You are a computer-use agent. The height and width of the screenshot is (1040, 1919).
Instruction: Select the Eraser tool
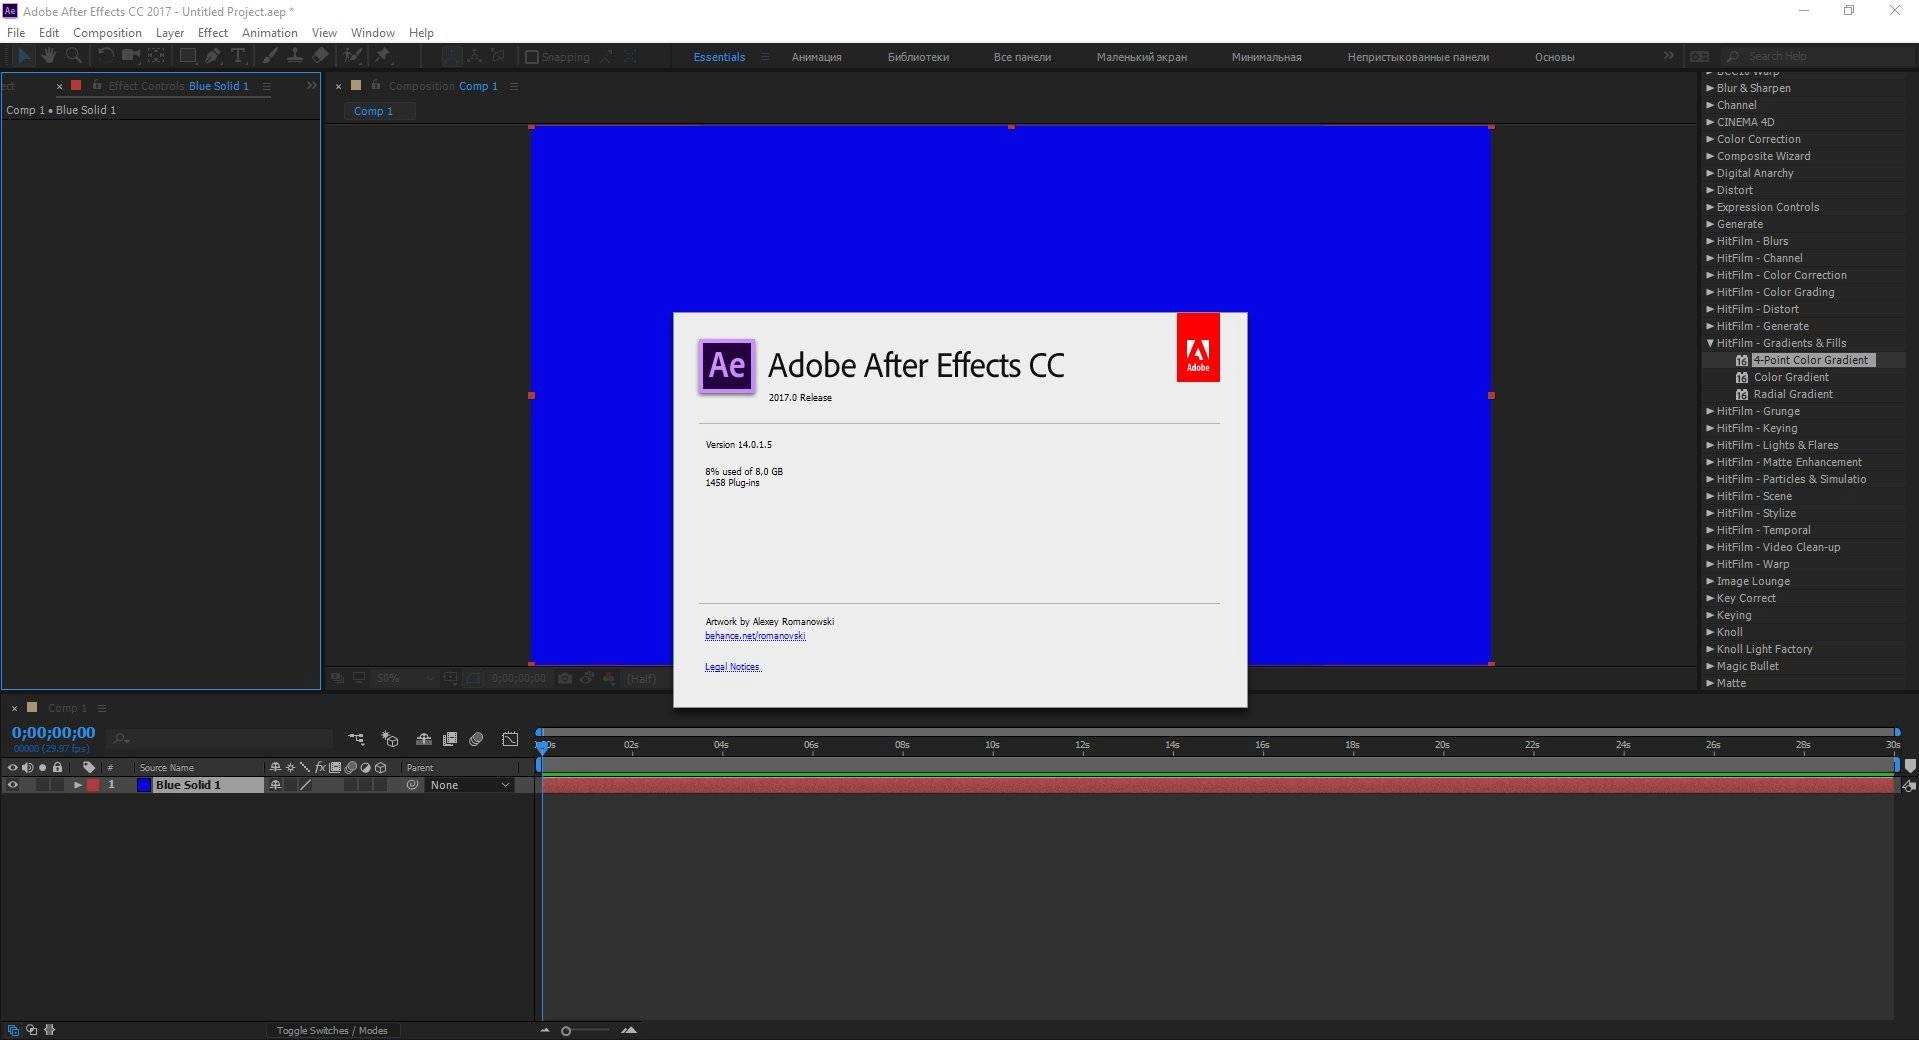[320, 56]
